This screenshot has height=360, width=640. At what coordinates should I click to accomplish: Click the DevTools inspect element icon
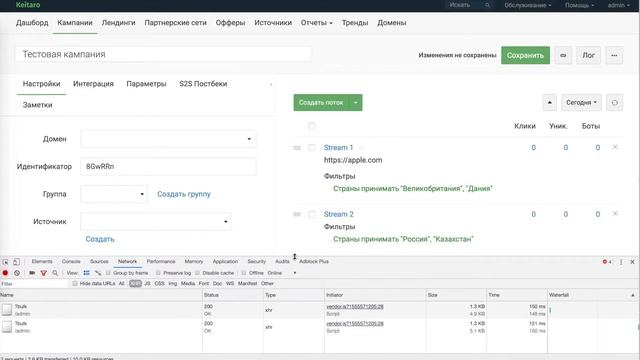5,262
